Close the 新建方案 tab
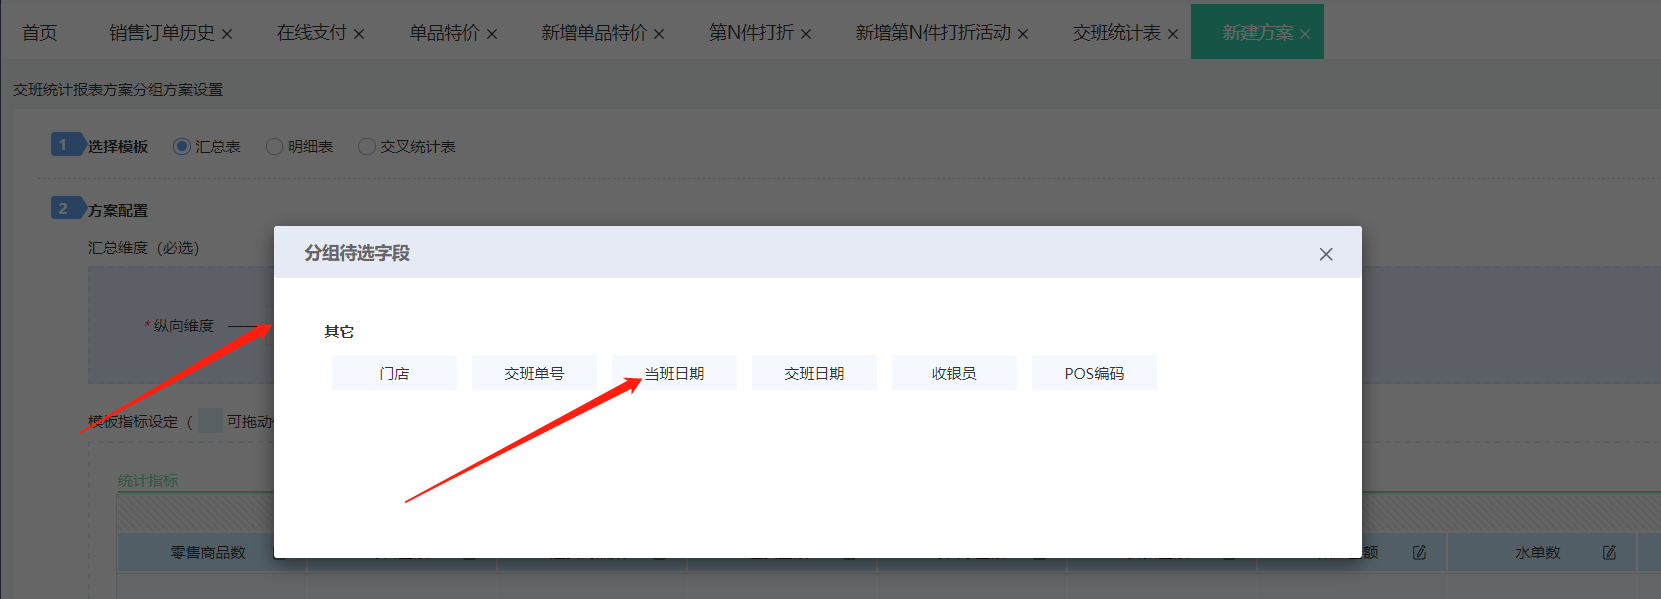 click(x=1305, y=34)
